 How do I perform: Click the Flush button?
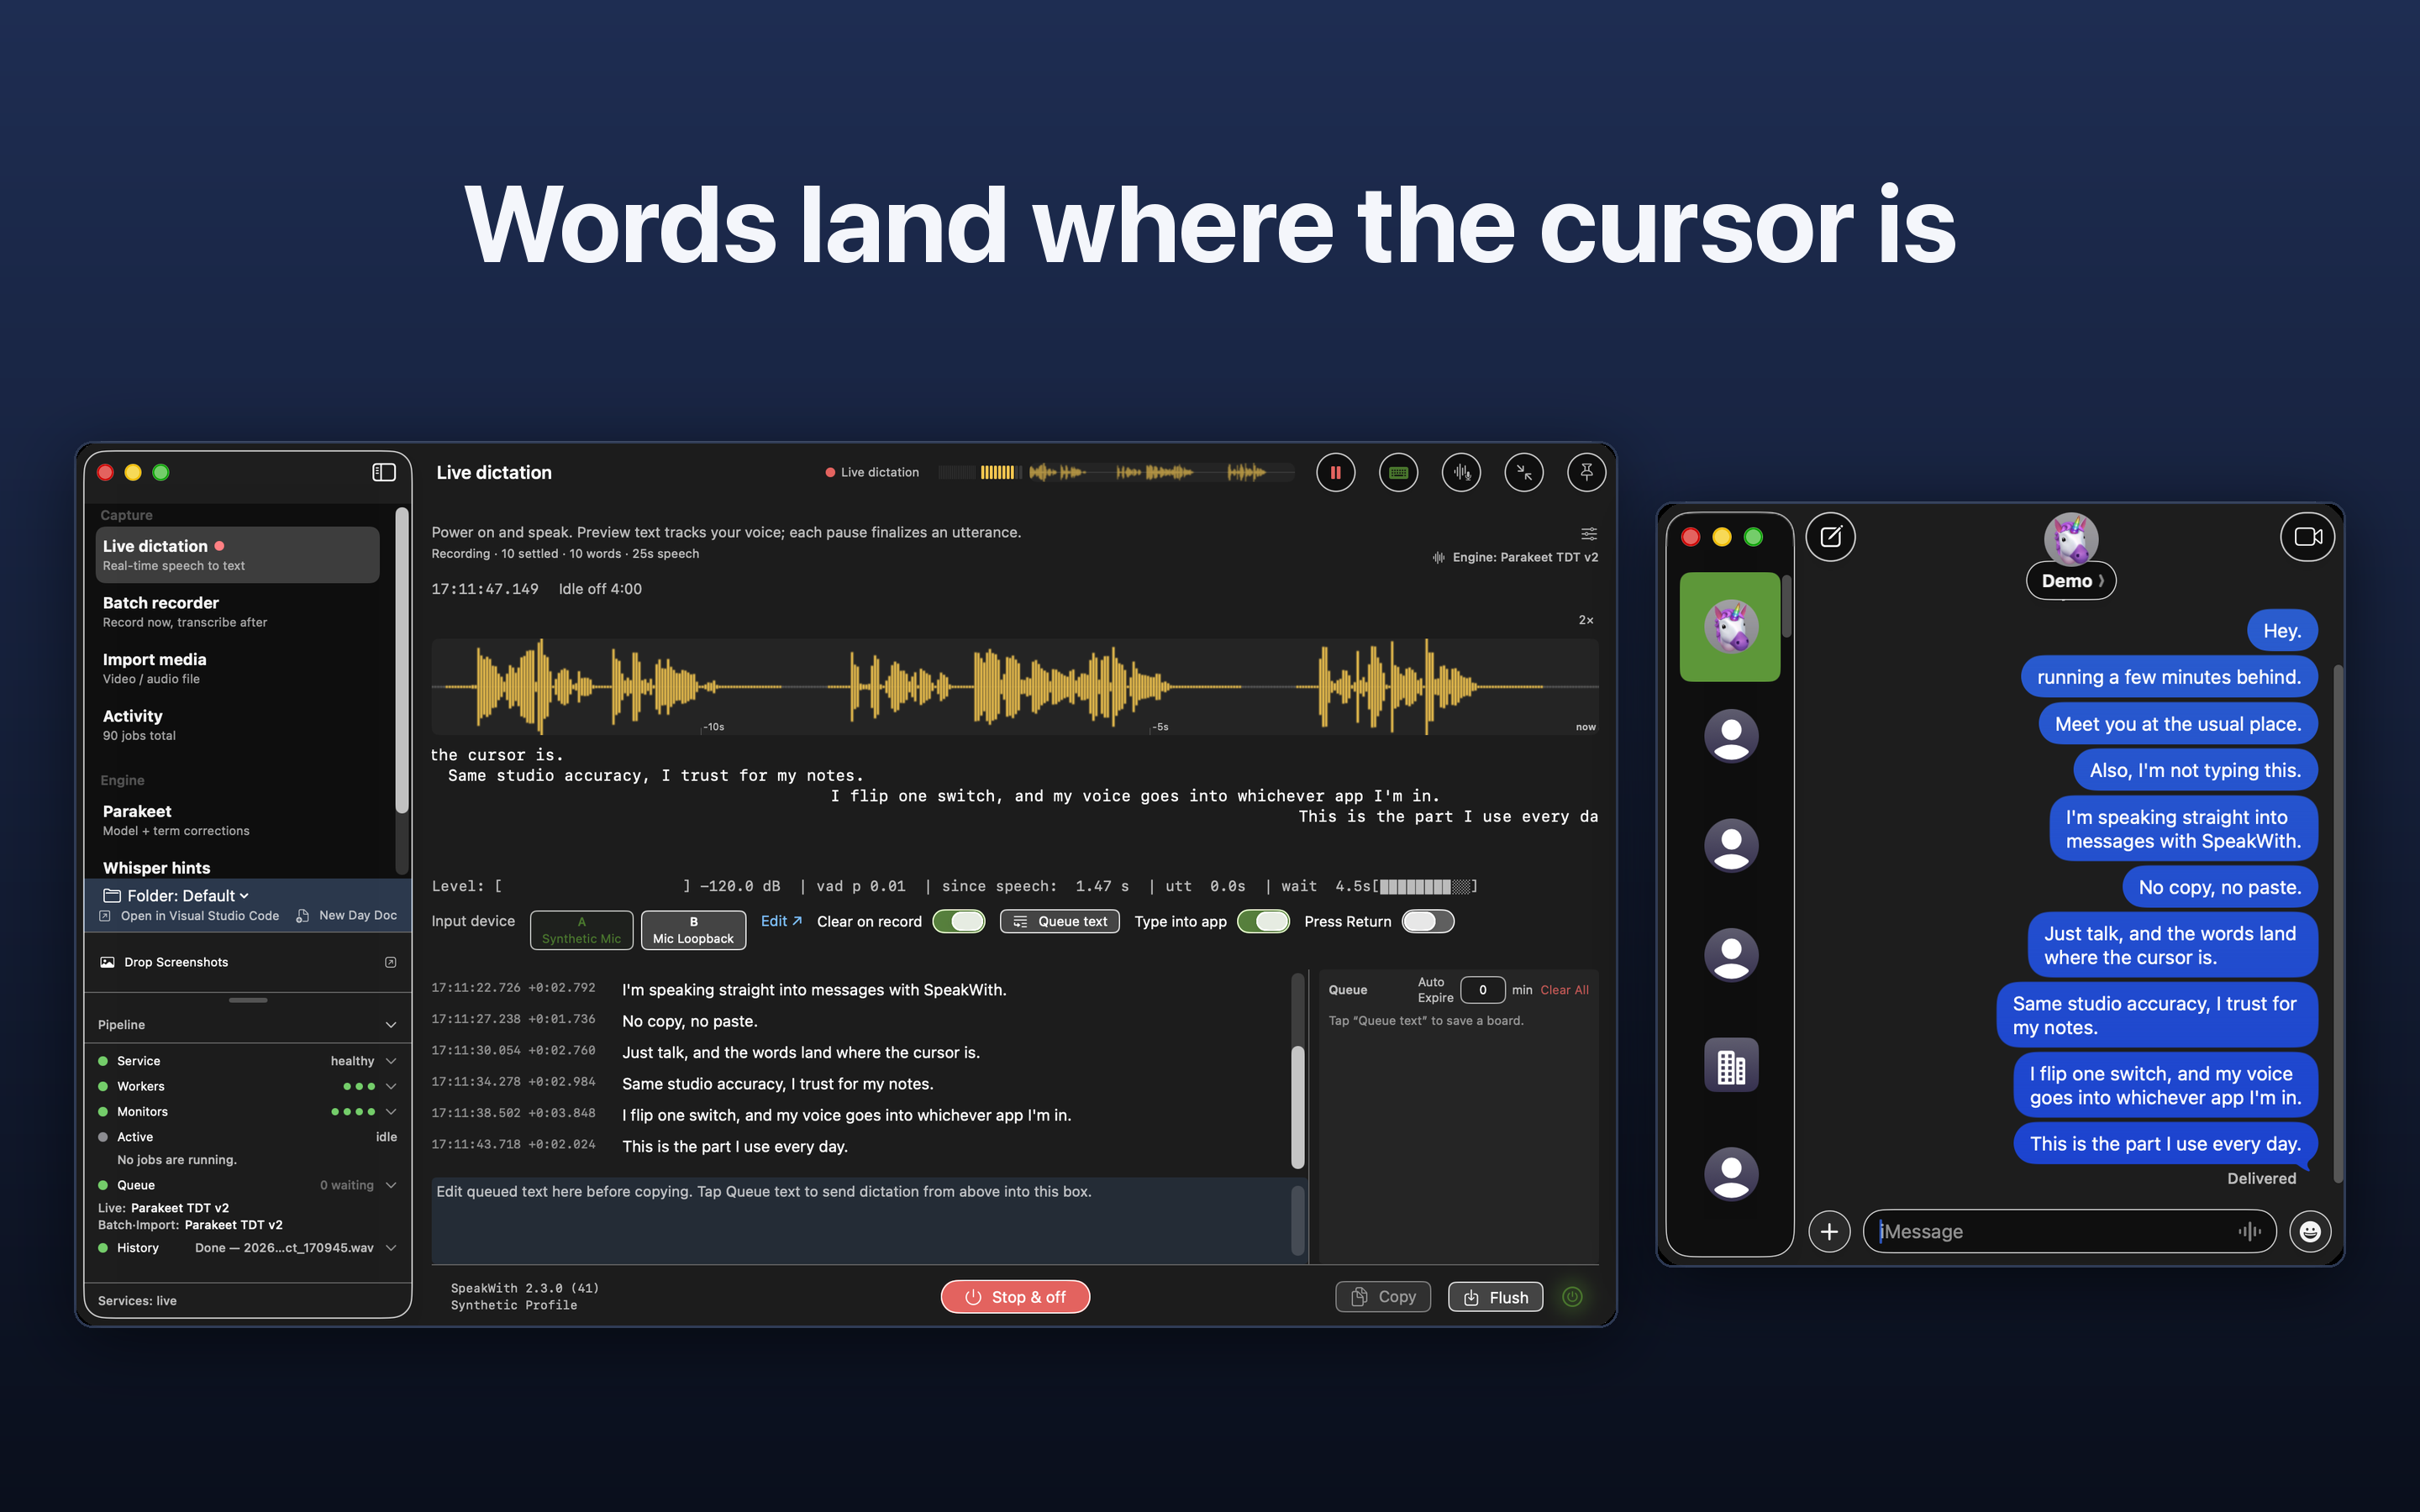pyautogui.click(x=1496, y=1297)
